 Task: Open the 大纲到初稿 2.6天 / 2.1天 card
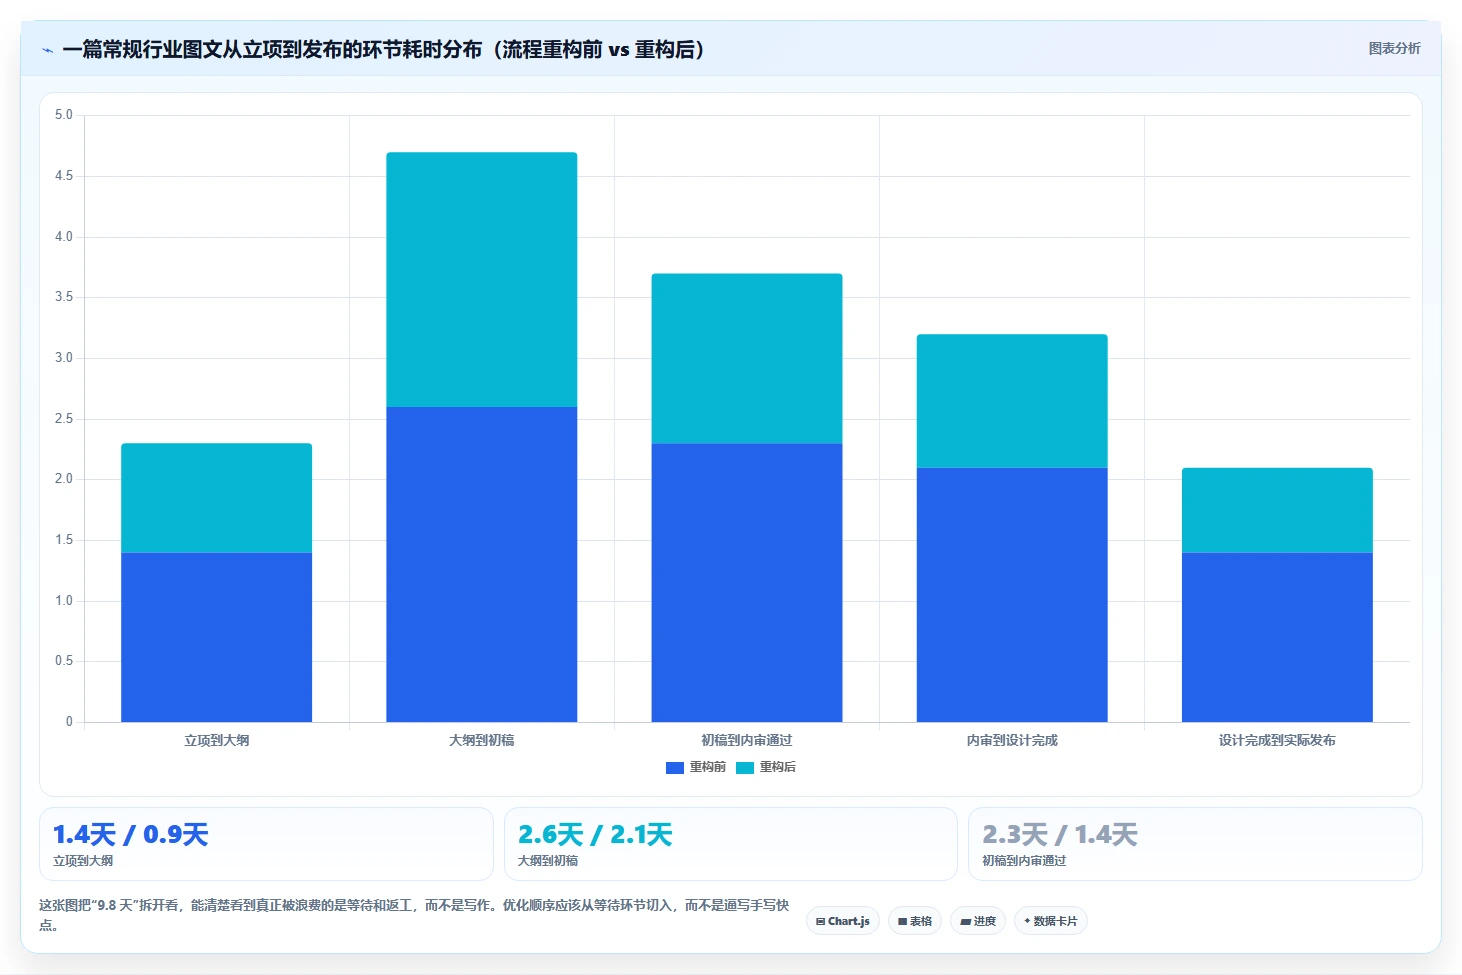click(731, 844)
